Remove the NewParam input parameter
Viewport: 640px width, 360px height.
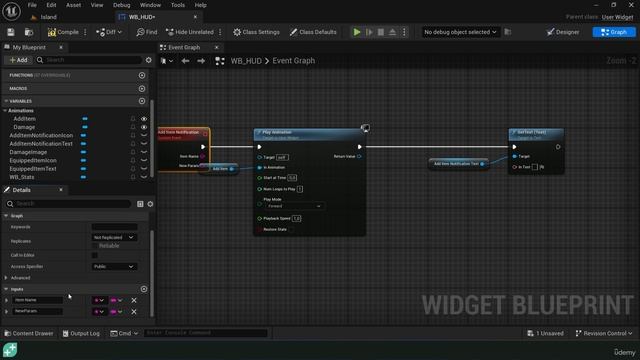coord(134,312)
